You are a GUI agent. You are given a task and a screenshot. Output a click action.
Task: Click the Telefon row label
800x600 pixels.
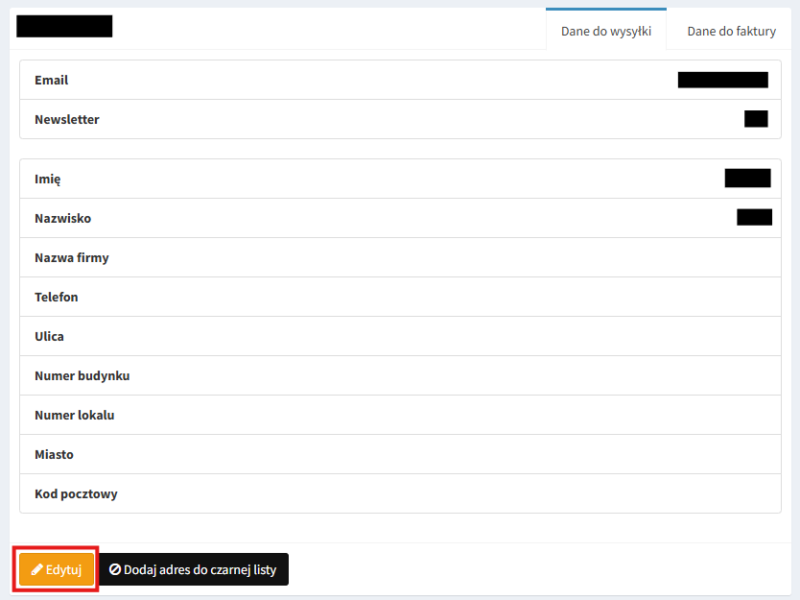coord(56,297)
